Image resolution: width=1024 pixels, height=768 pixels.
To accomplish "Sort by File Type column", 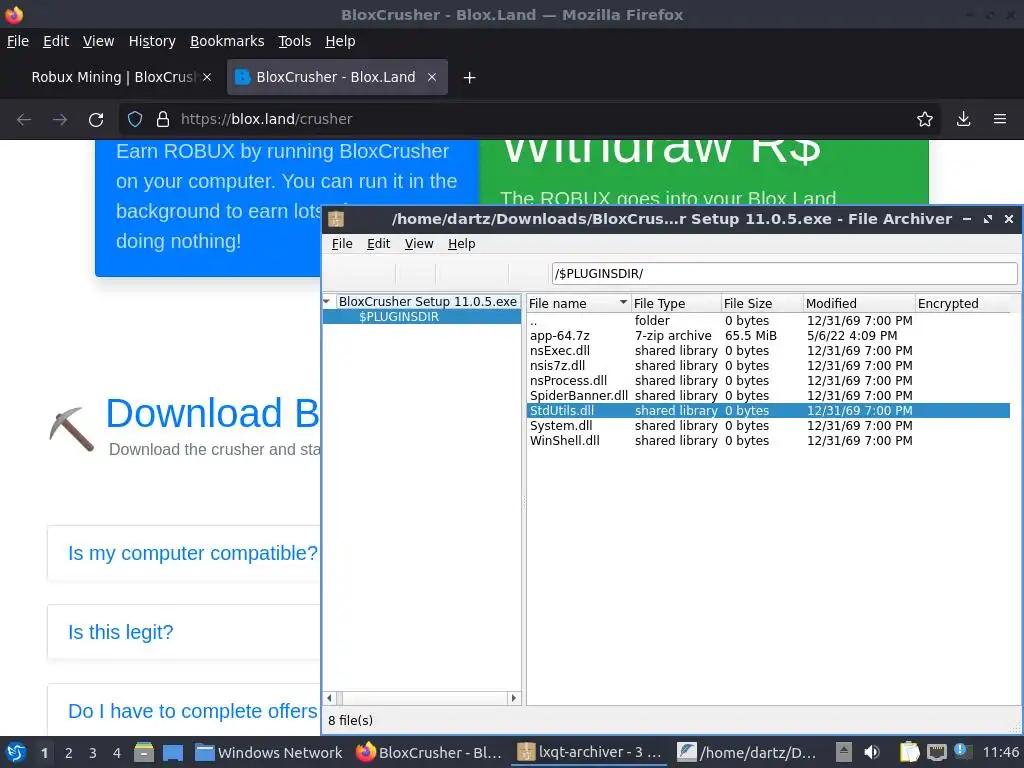I will click(675, 304).
